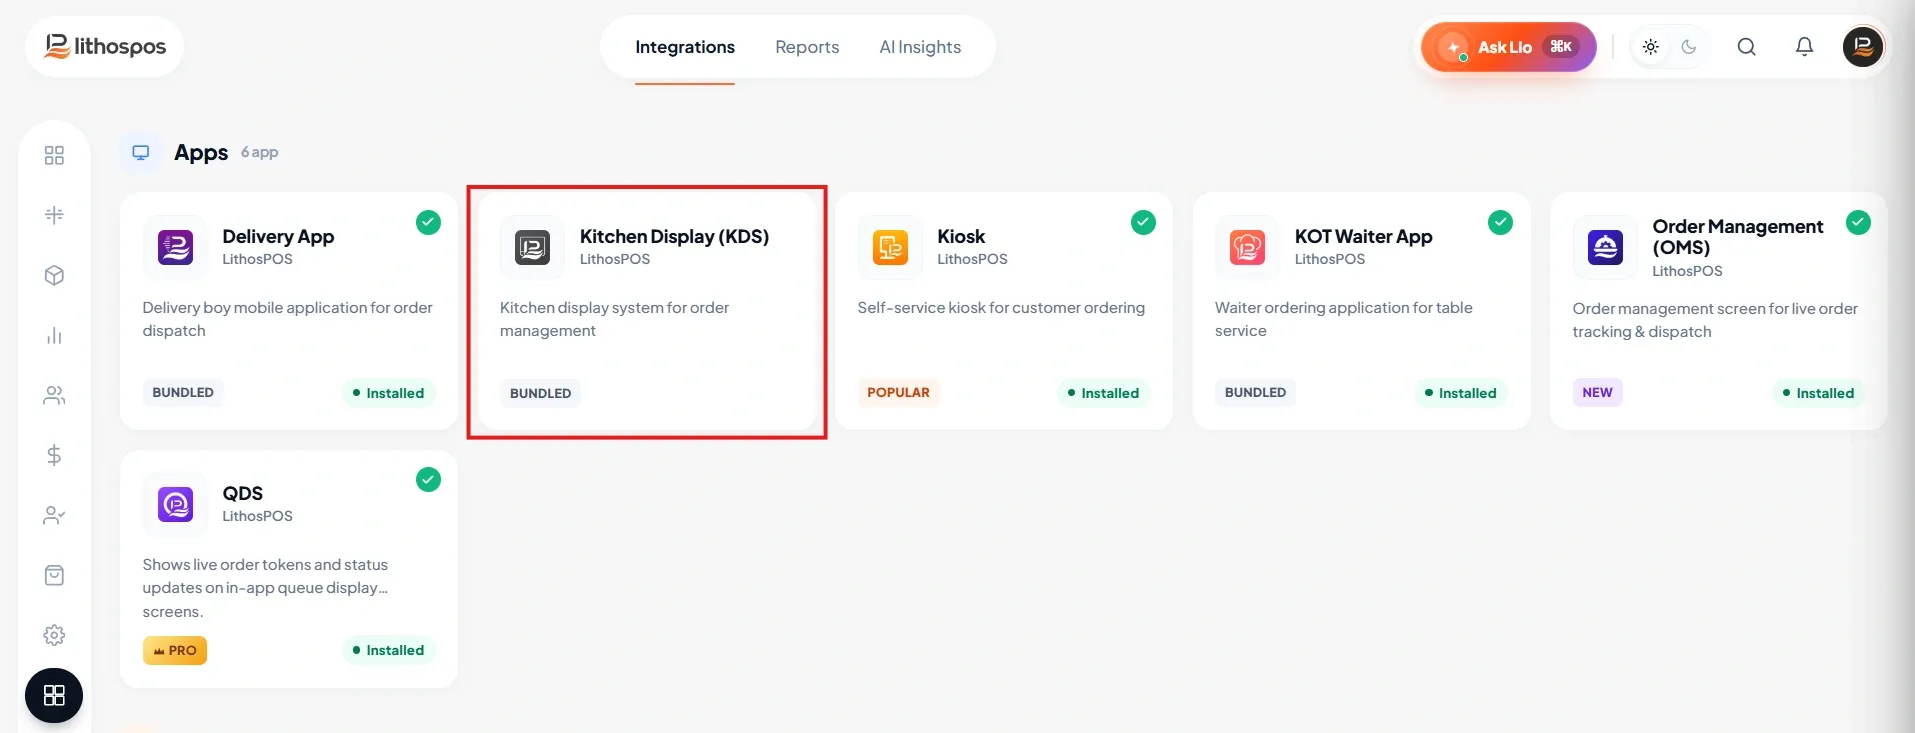Viewport: 1915px width, 733px height.
Task: Go to the AI Insights tab
Action: tap(920, 47)
